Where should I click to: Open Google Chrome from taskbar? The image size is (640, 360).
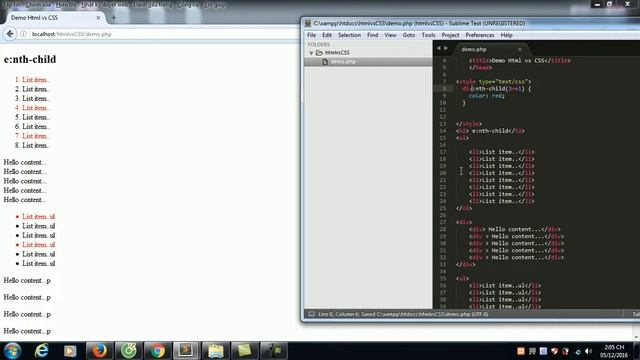158,351
